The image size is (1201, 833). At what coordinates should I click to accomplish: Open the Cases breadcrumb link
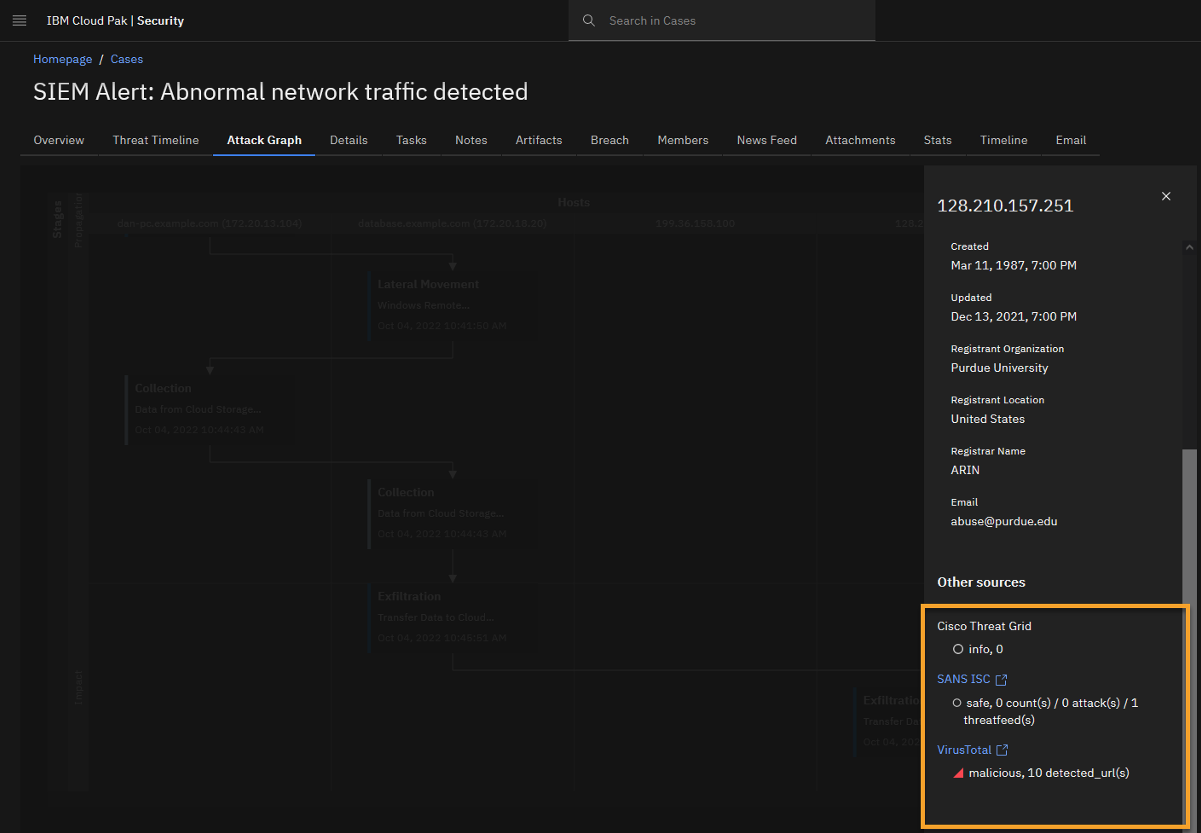pyautogui.click(x=127, y=59)
